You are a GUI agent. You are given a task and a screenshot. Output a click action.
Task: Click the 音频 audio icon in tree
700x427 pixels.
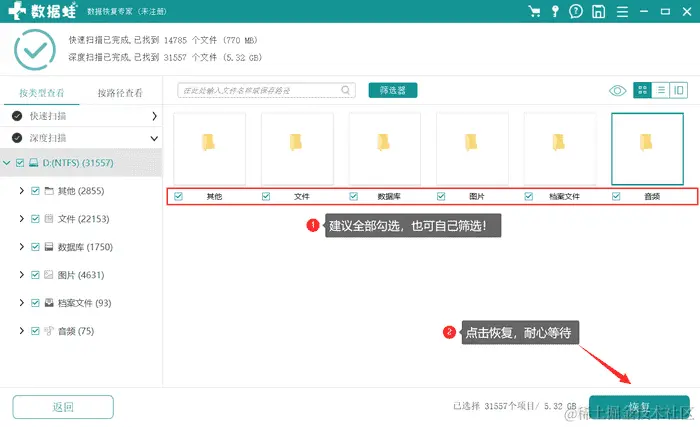(49, 331)
